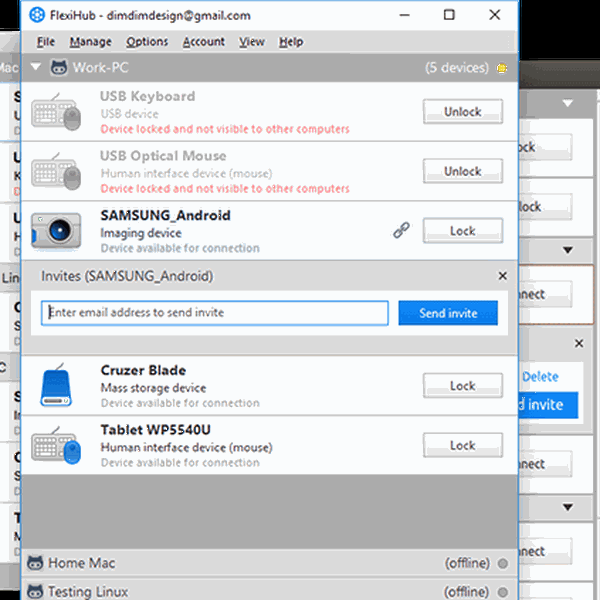Click the USB Keyboard device icon

tap(56, 112)
